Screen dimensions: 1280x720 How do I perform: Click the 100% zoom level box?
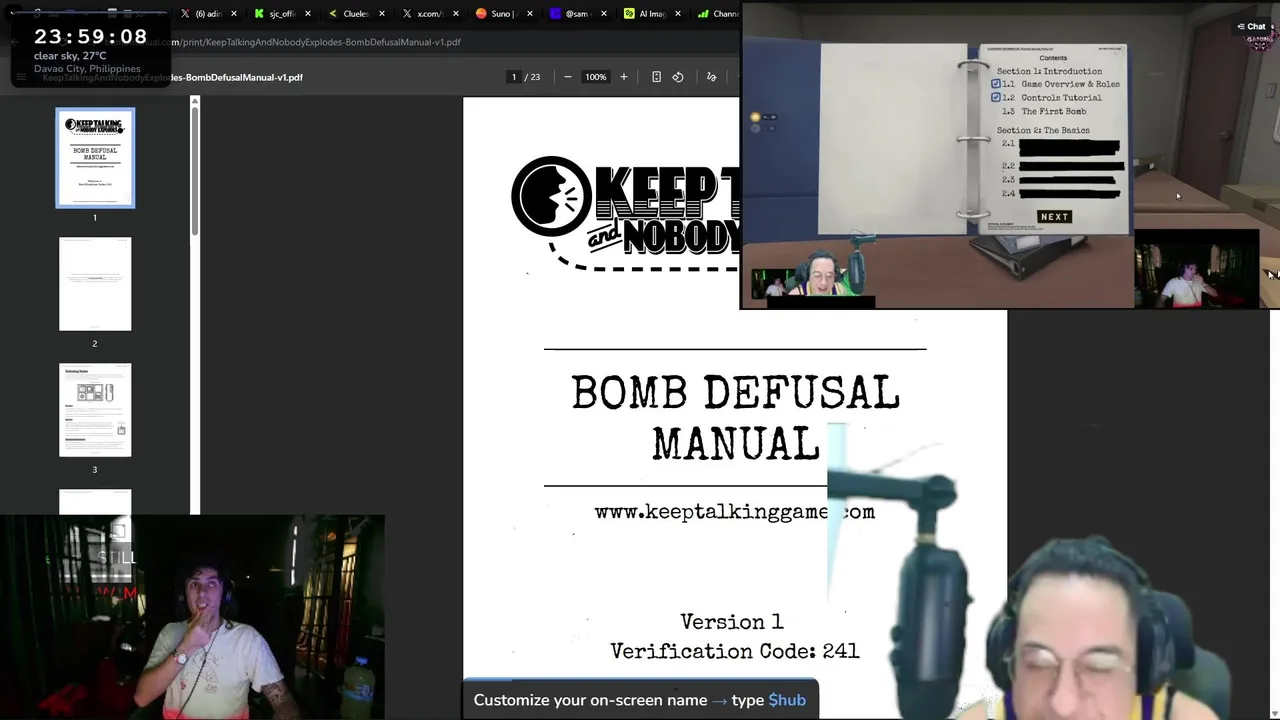click(x=596, y=77)
